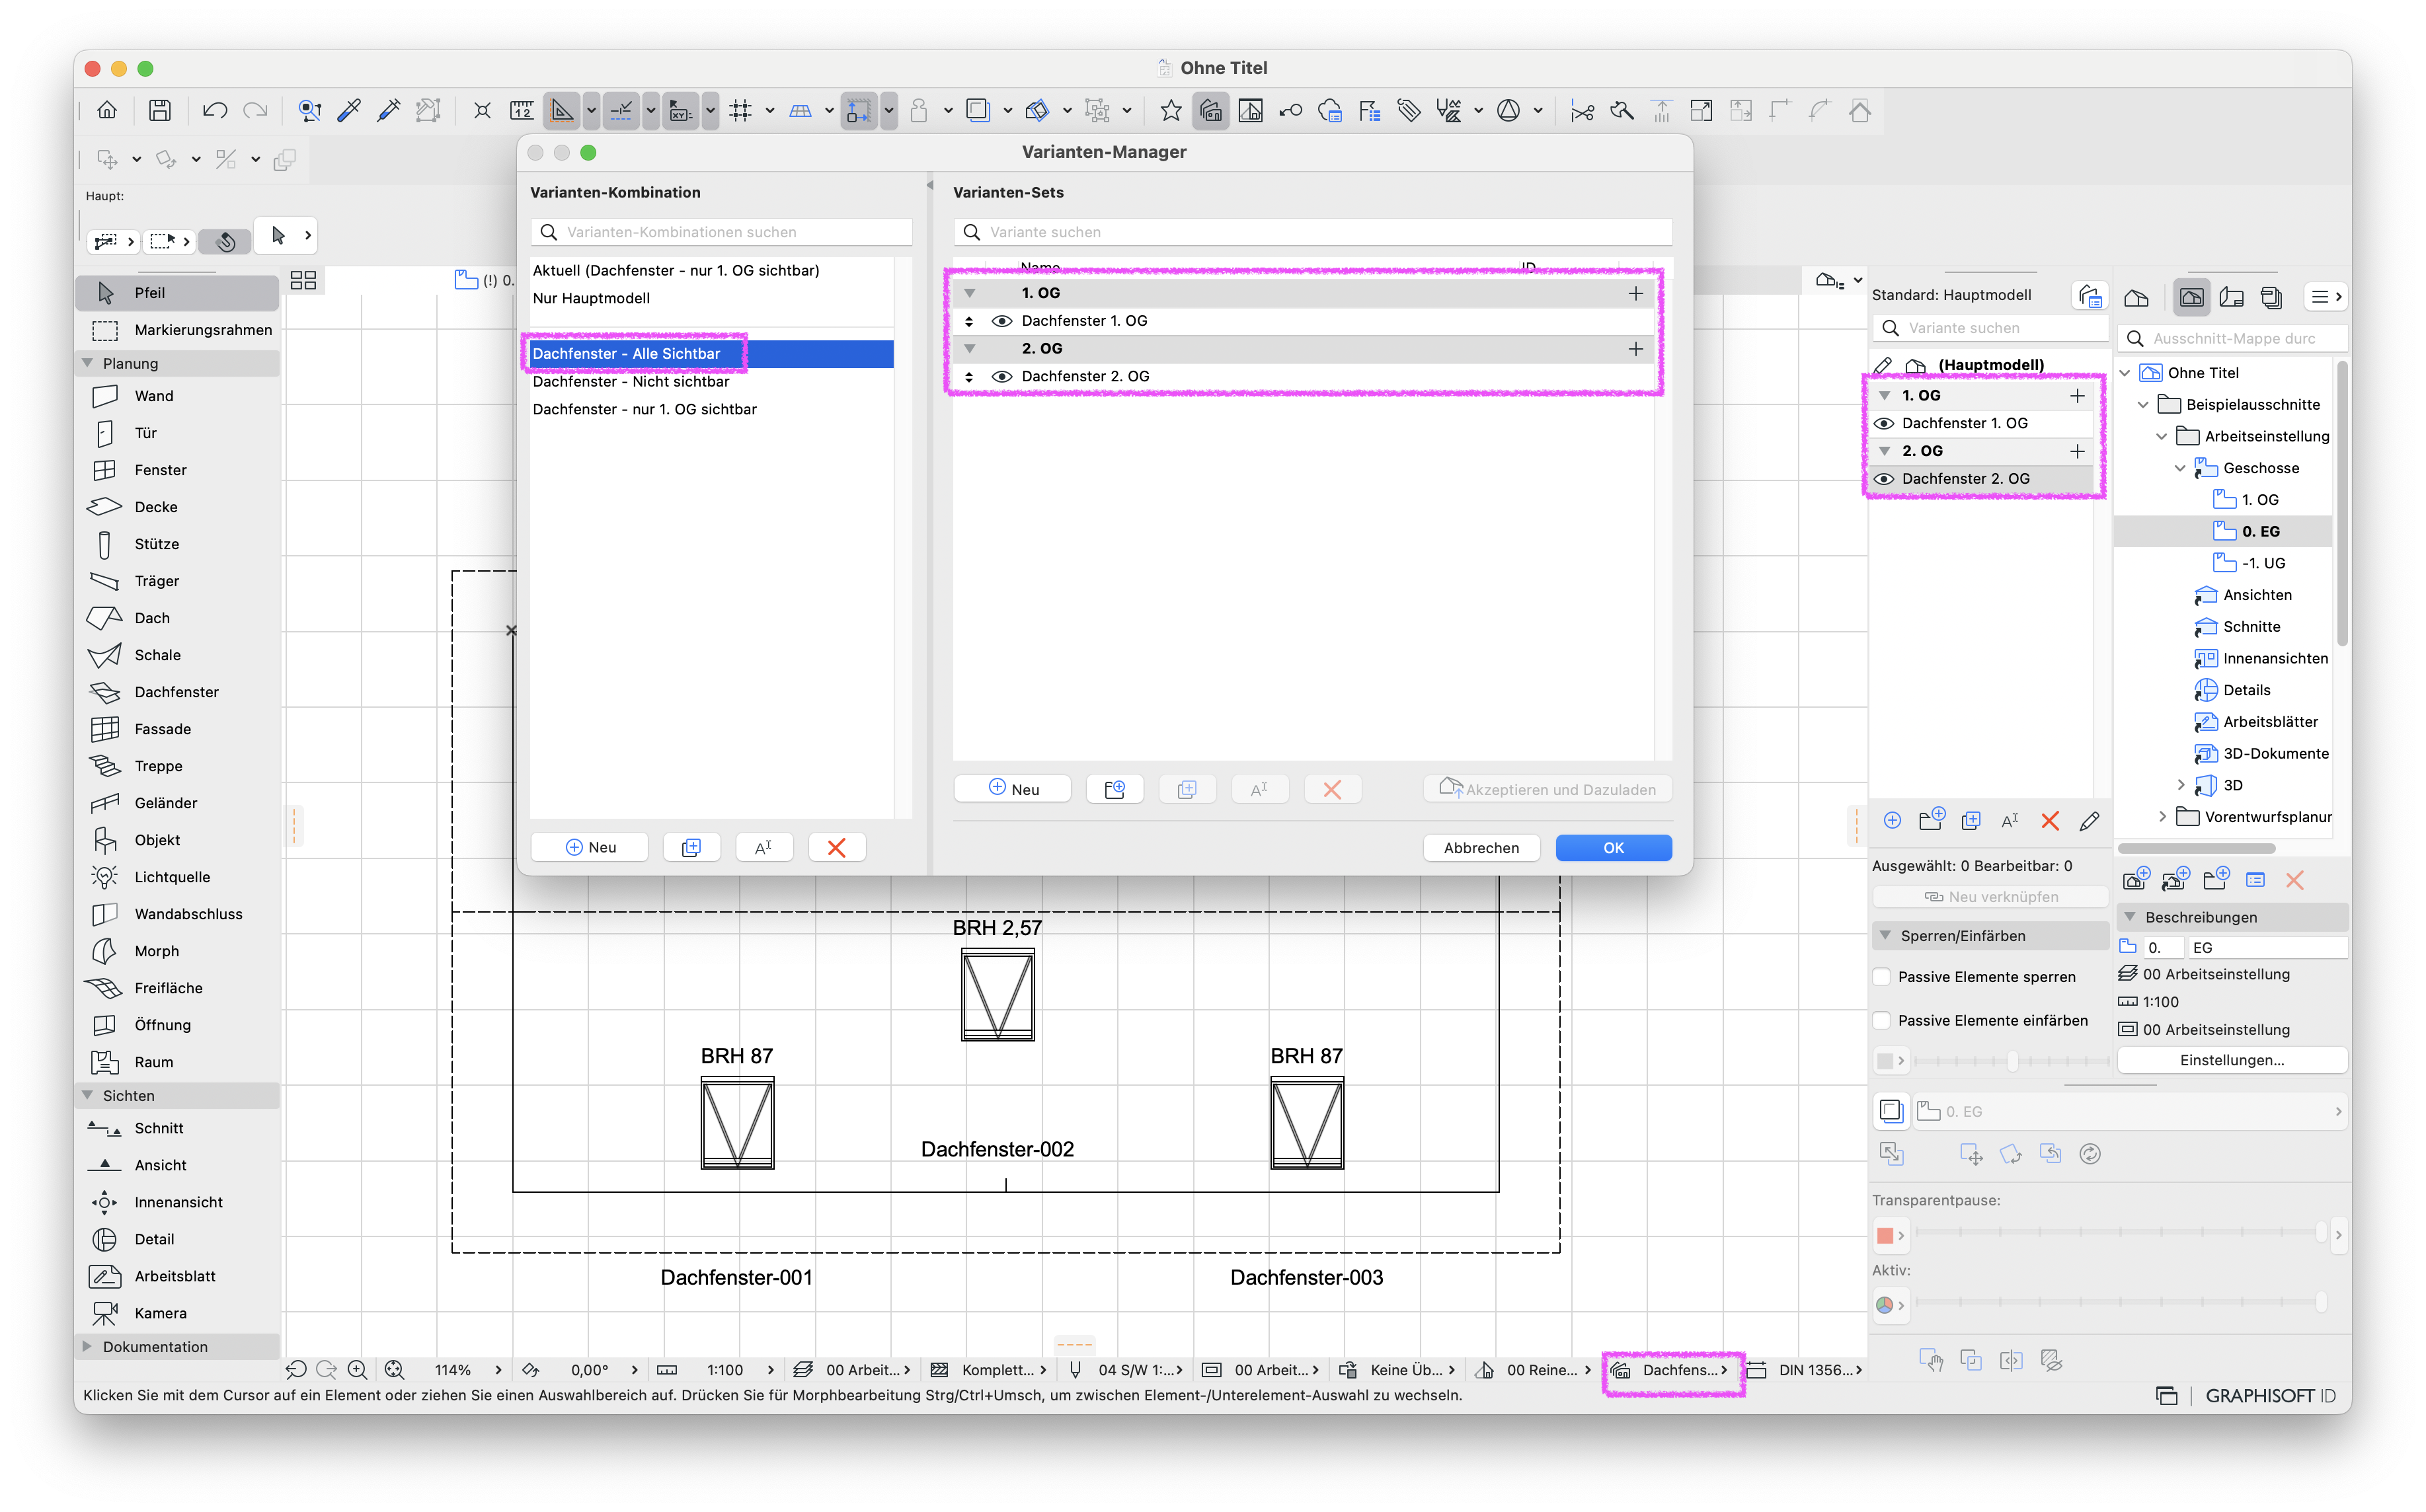
Task: Select Dachfenster - Nicht sichtbar combination
Action: click(x=711, y=382)
